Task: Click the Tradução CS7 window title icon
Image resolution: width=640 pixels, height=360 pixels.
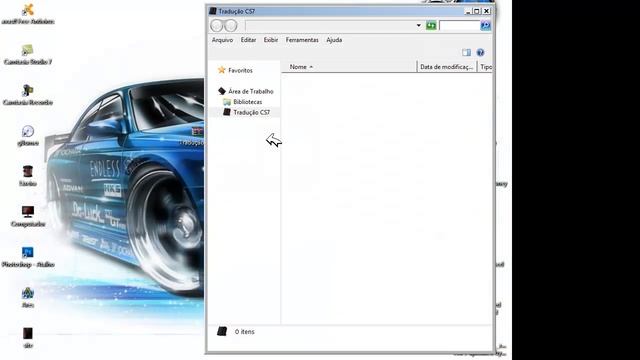Action: click(213, 11)
